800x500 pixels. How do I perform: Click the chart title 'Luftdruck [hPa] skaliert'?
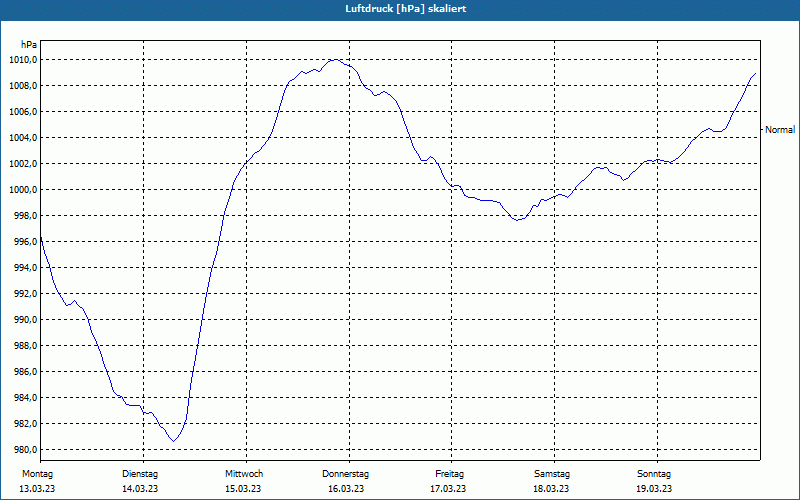pos(406,9)
